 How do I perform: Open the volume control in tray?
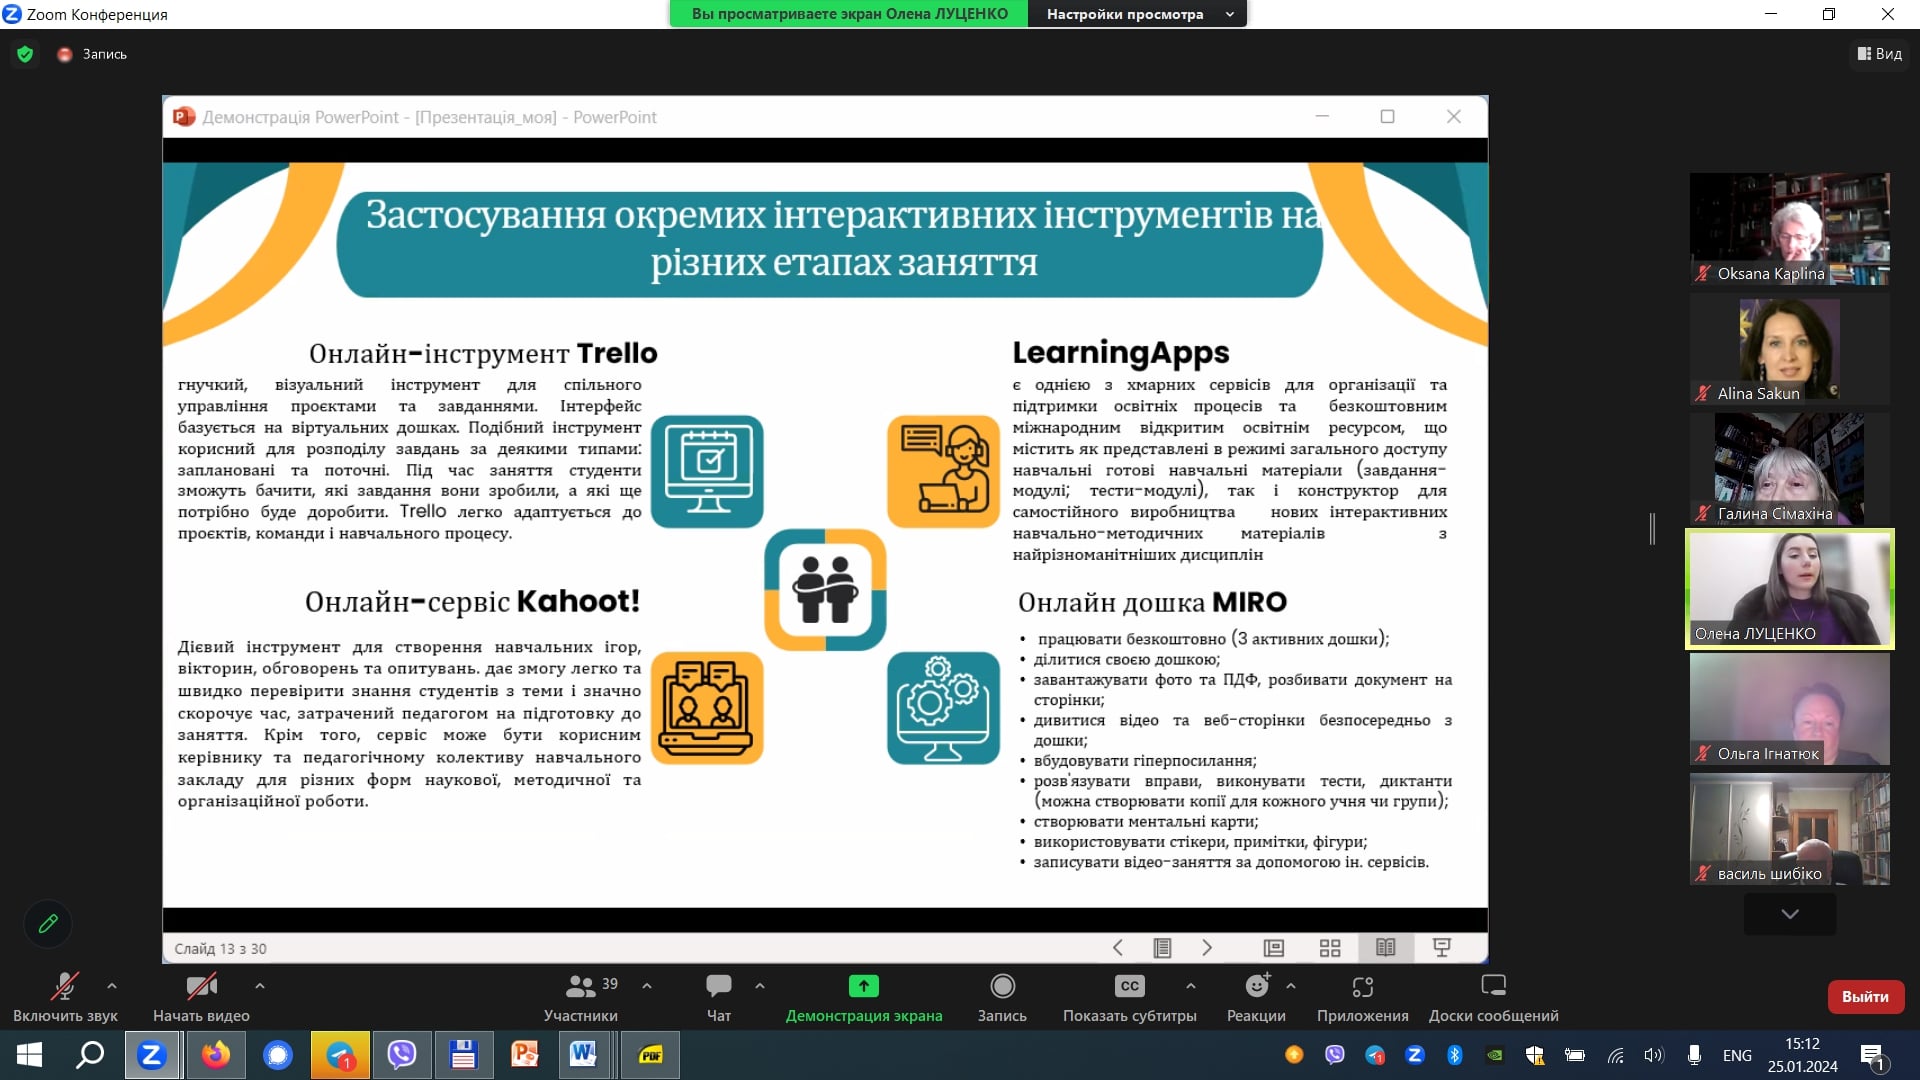click(1654, 1055)
